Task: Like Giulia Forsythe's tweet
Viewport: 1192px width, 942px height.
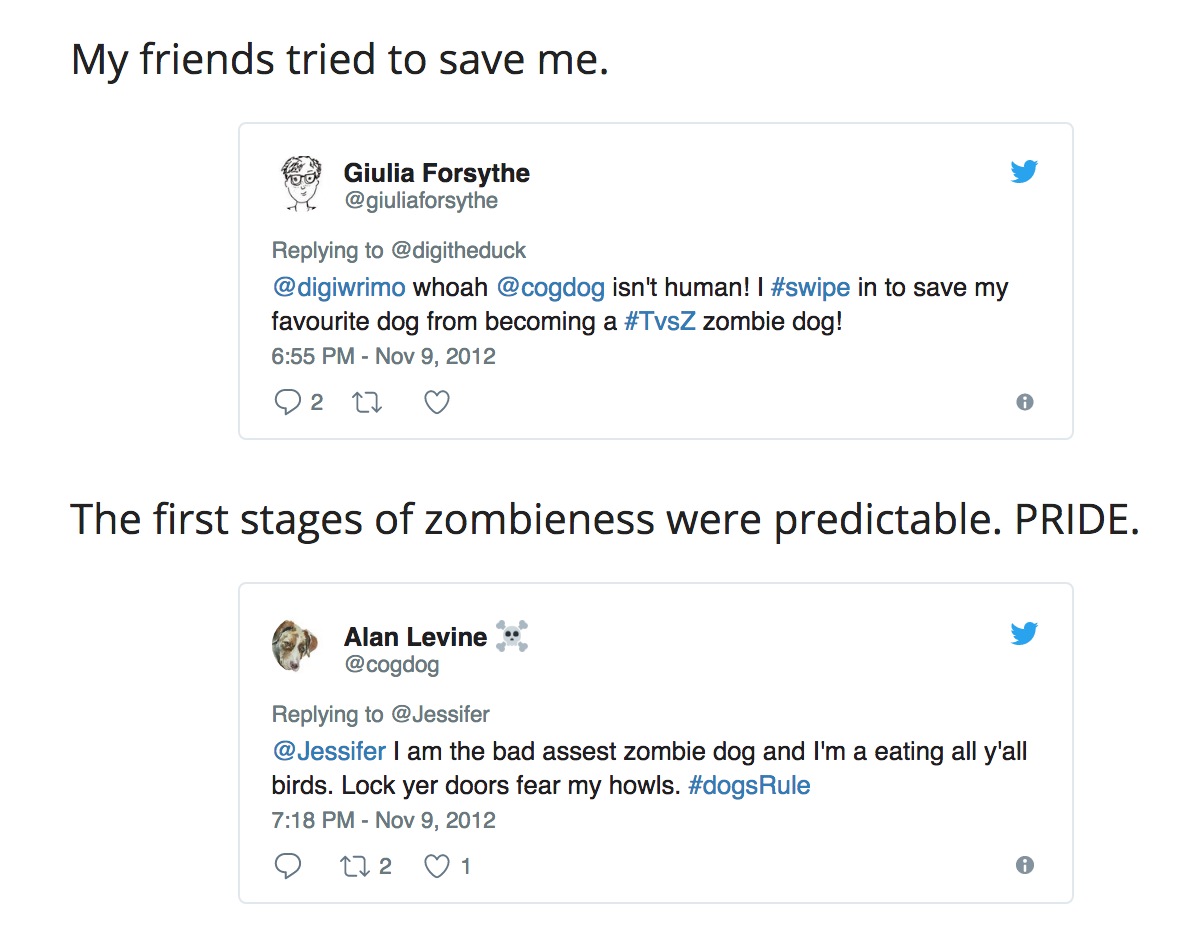Action: [437, 402]
